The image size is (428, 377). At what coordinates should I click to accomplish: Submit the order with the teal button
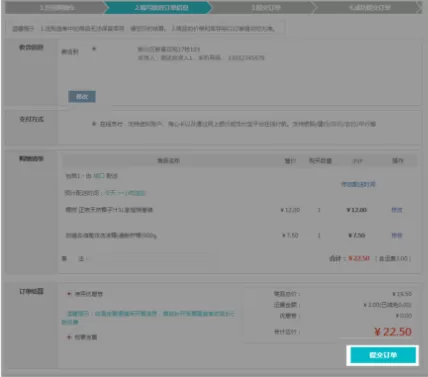pyautogui.click(x=383, y=355)
